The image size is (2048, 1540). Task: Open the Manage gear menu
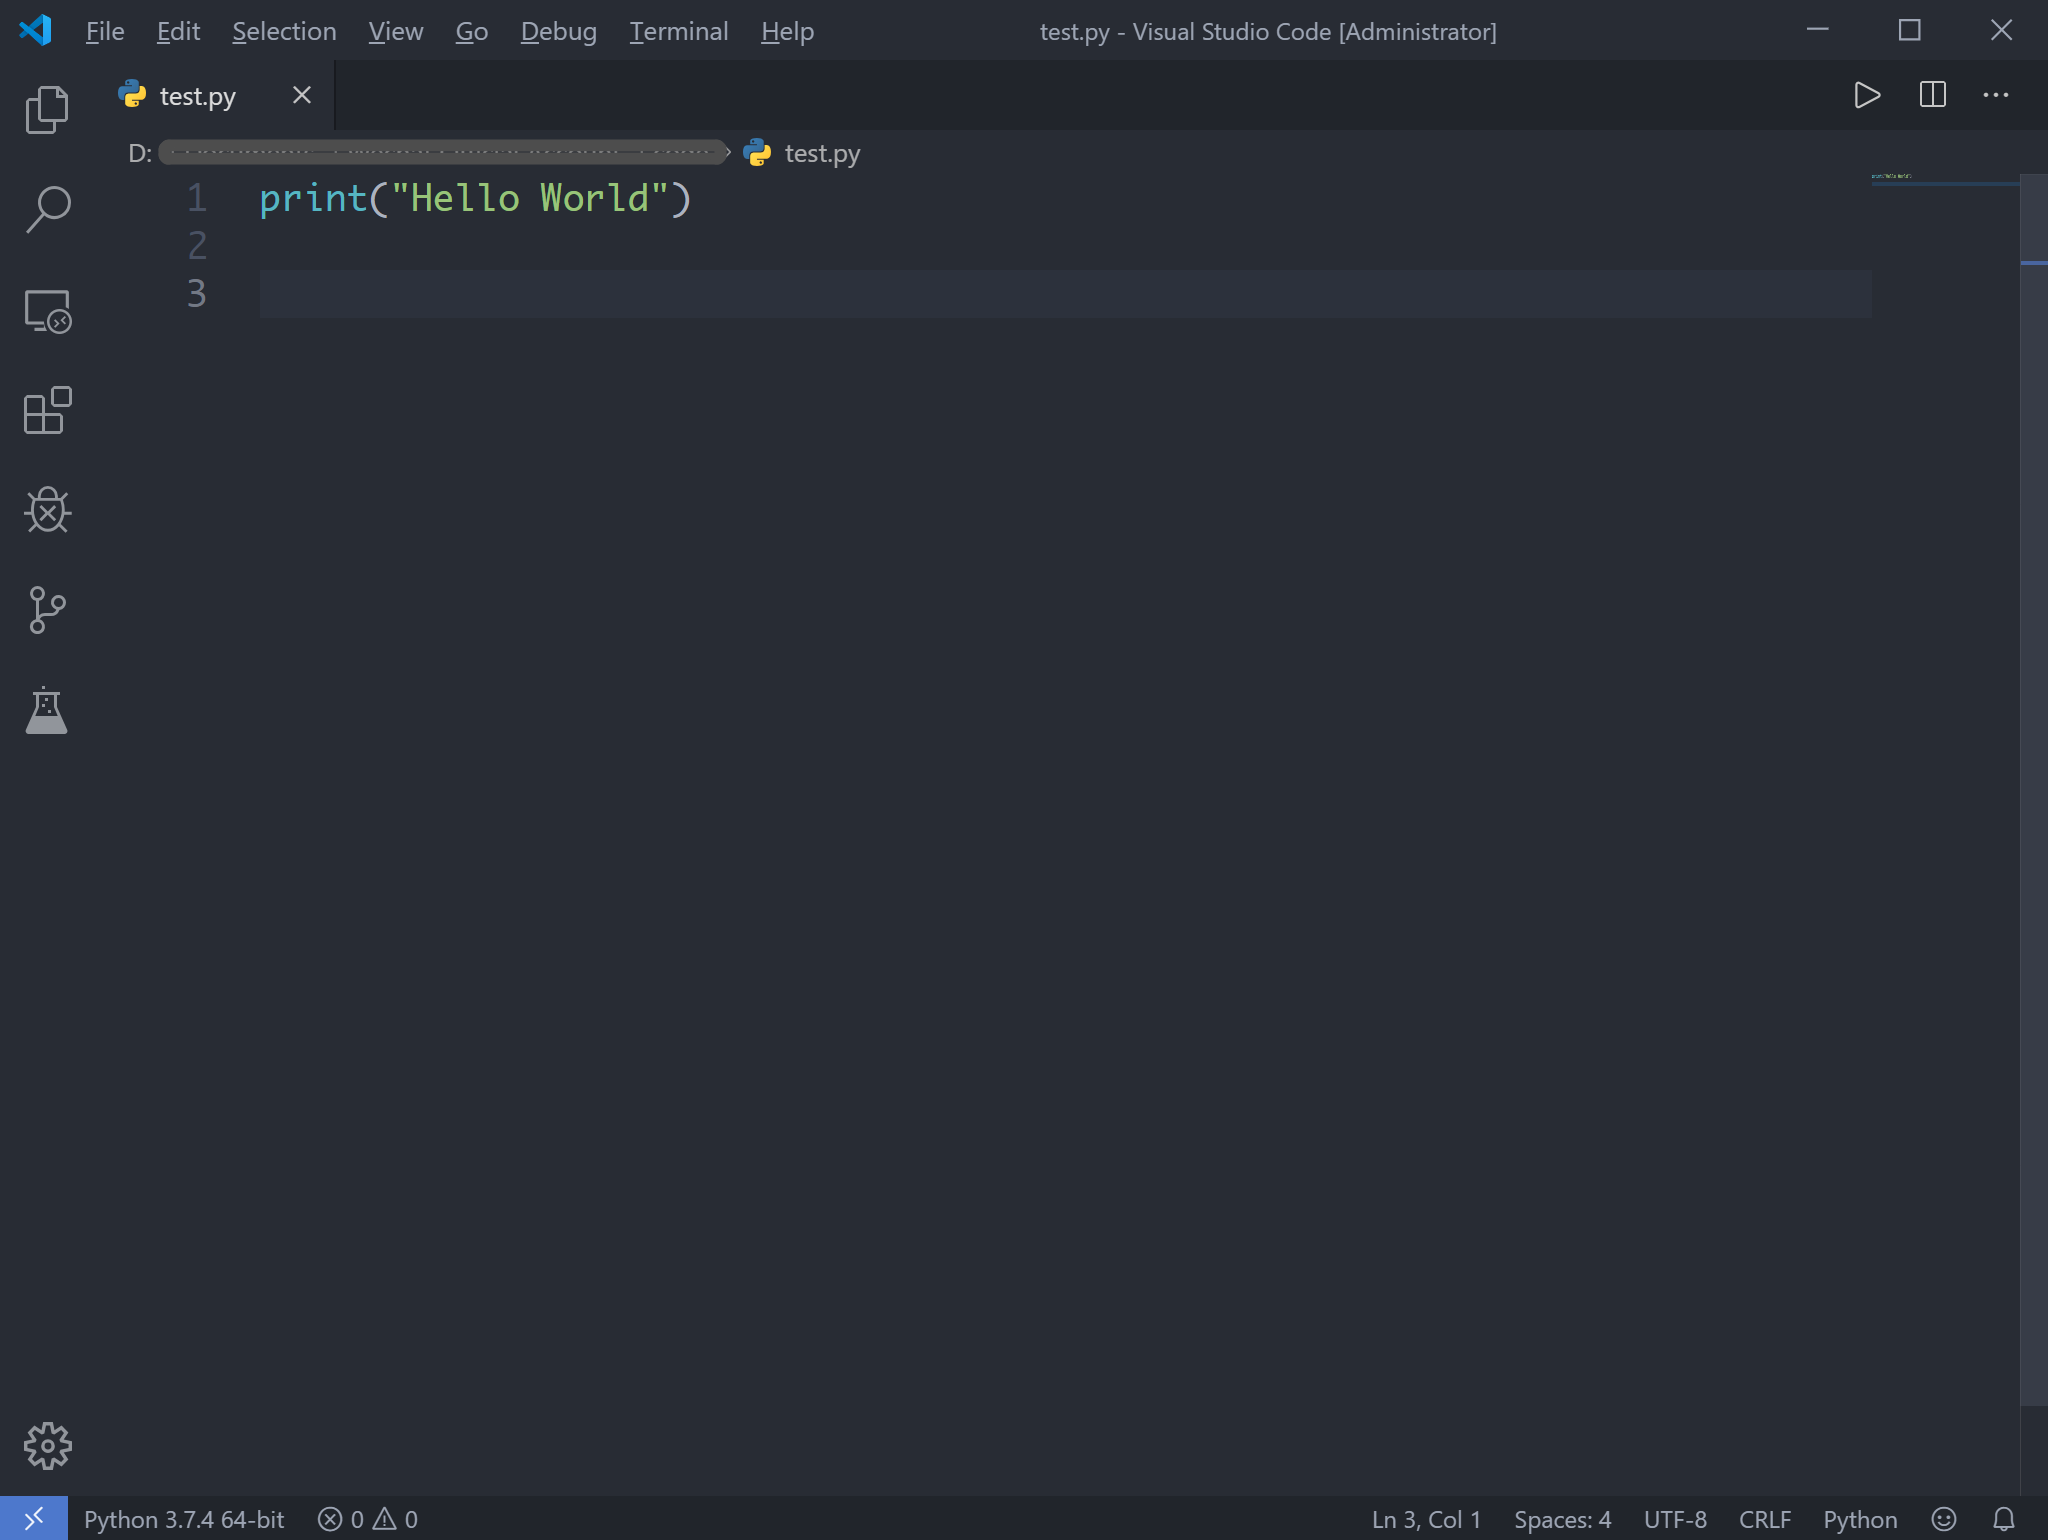tap(47, 1446)
